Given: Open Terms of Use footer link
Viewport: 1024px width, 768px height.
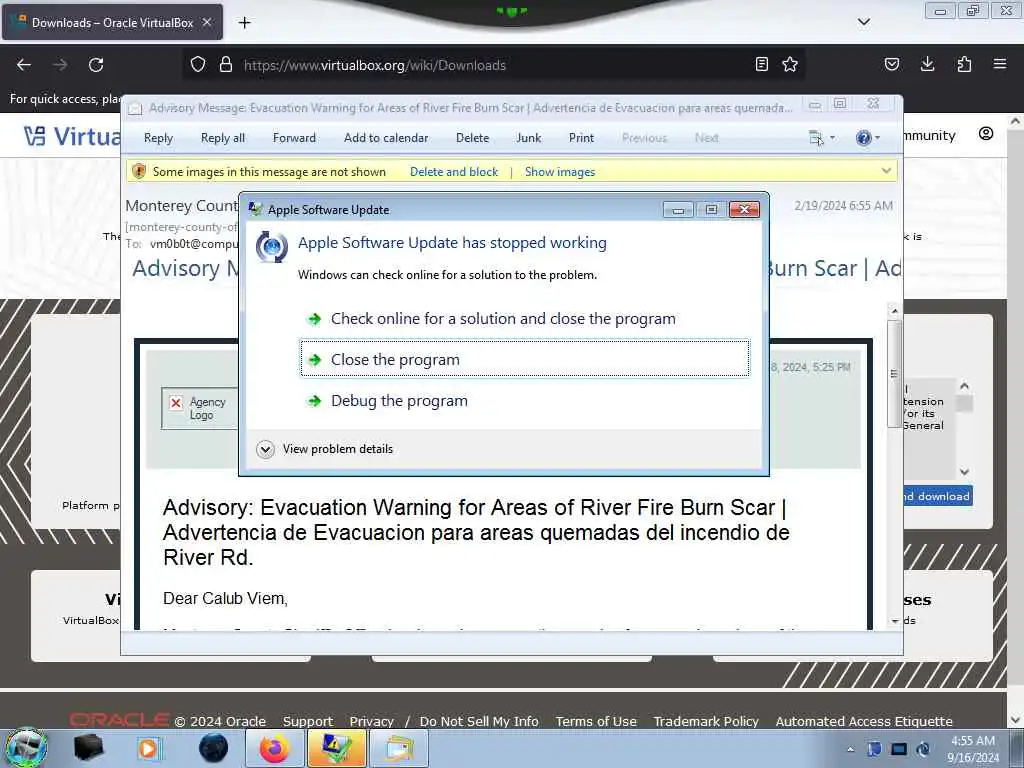Looking at the screenshot, I should 596,721.
